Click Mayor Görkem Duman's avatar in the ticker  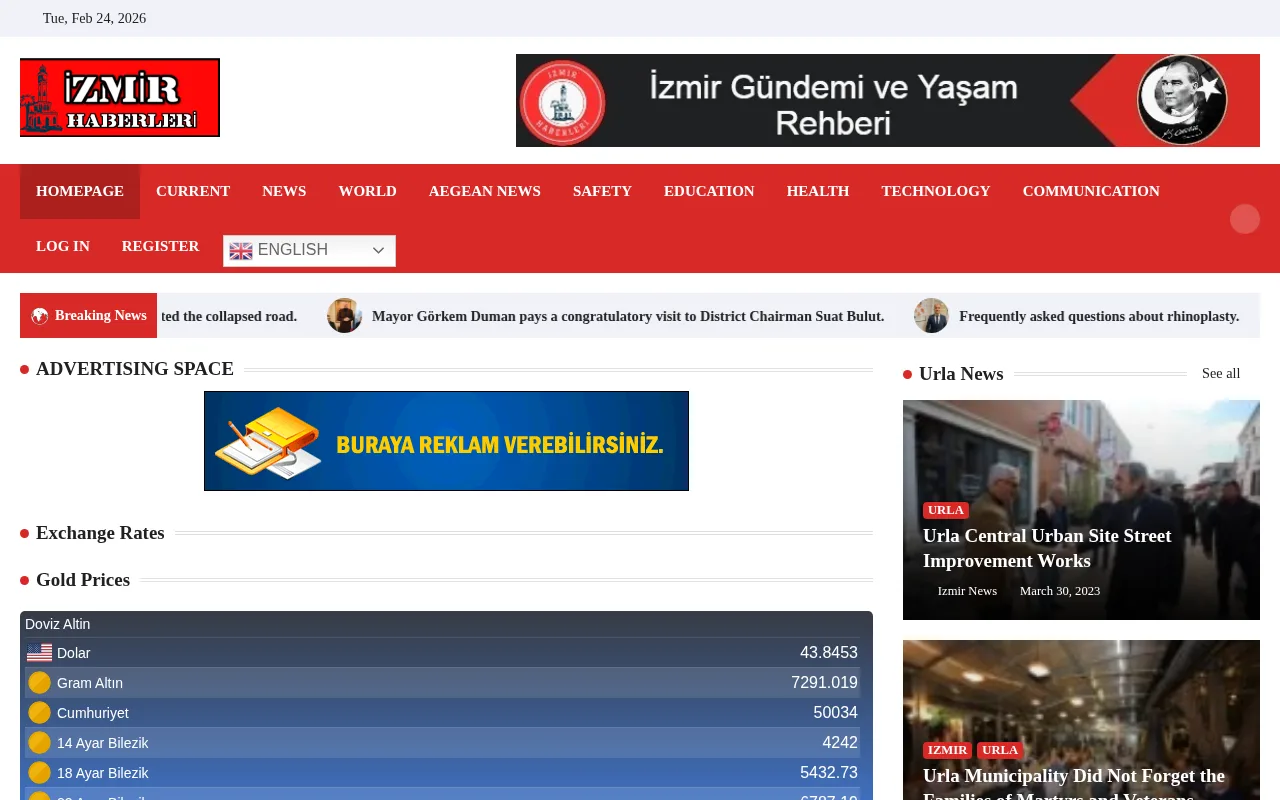344,315
